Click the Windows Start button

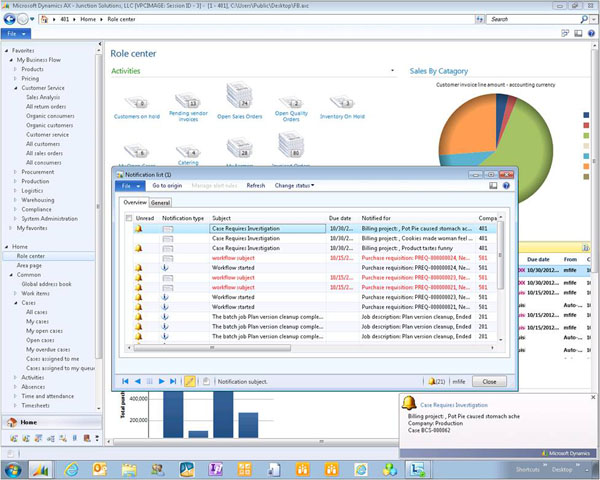(14, 468)
